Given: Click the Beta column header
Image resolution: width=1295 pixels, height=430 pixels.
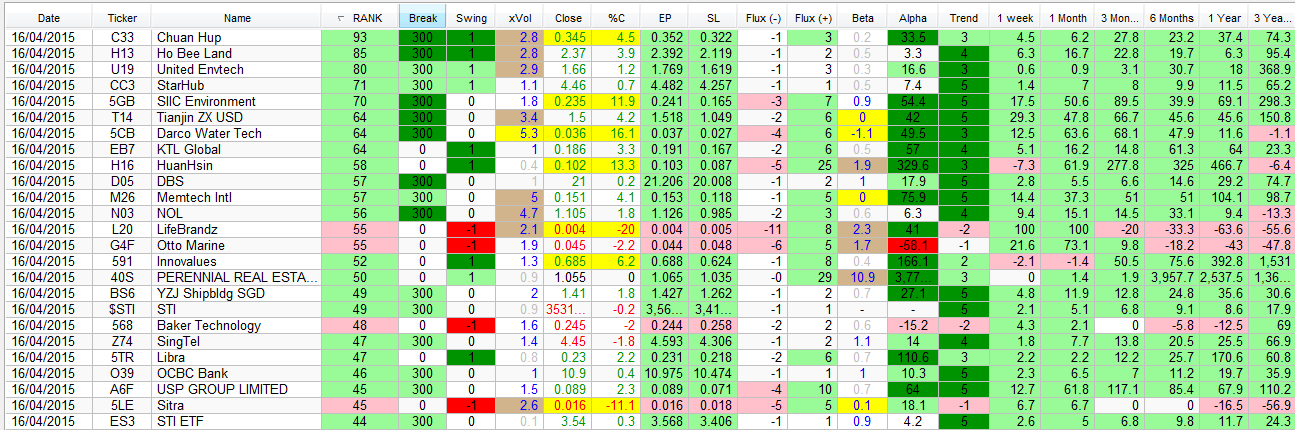Looking at the screenshot, I should (x=863, y=18).
